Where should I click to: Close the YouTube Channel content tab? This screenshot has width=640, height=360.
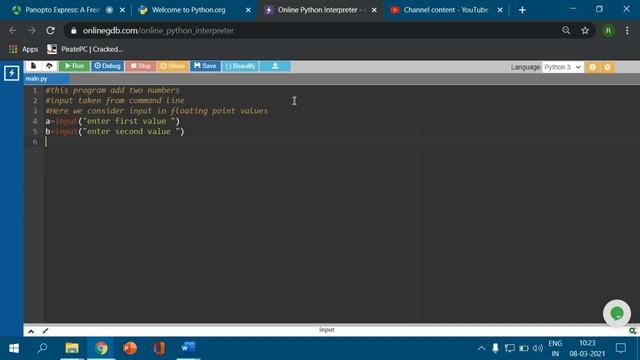[x=500, y=10]
